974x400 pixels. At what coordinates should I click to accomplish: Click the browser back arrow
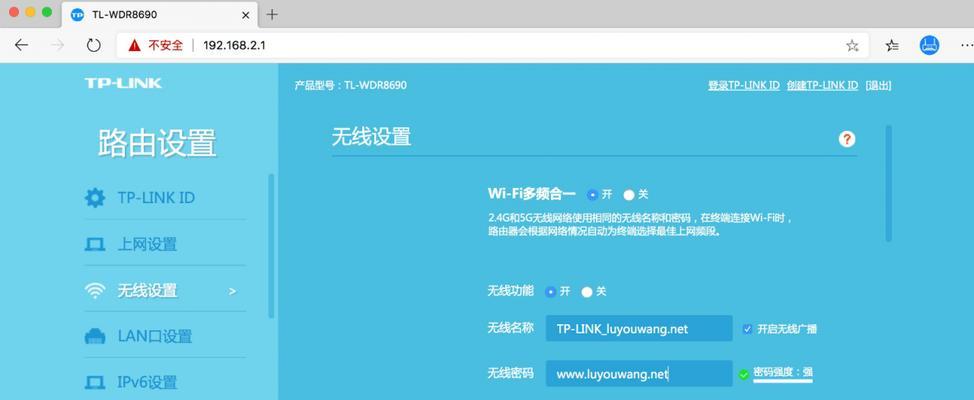21,45
